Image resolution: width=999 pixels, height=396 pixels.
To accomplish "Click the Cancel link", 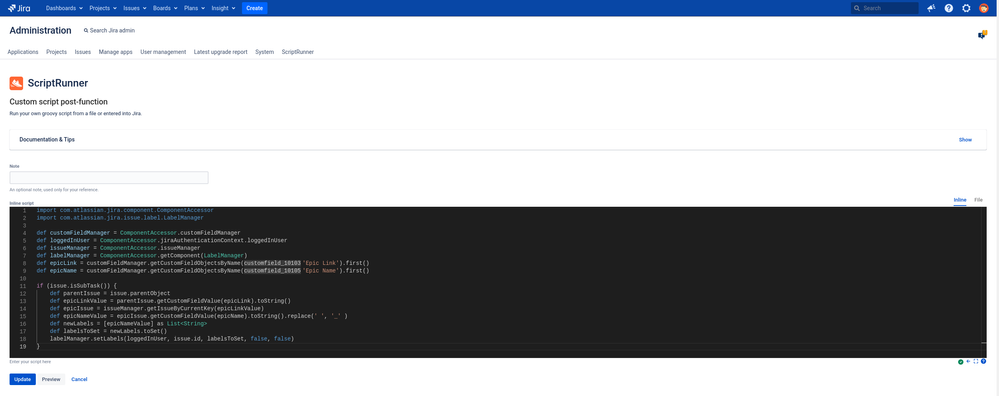I will (79, 379).
